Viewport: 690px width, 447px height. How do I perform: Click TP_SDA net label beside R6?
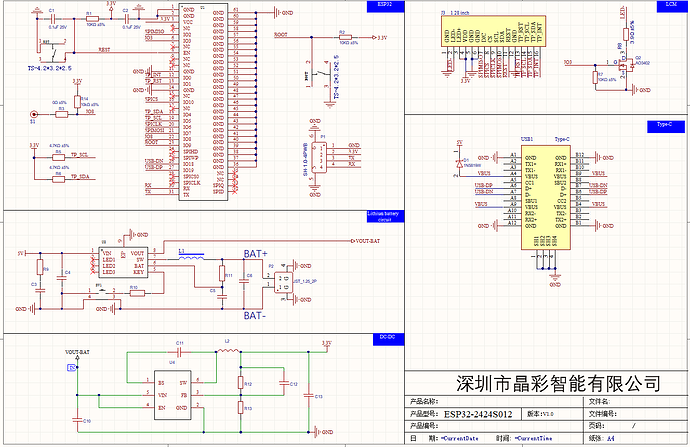pyautogui.click(x=80, y=176)
